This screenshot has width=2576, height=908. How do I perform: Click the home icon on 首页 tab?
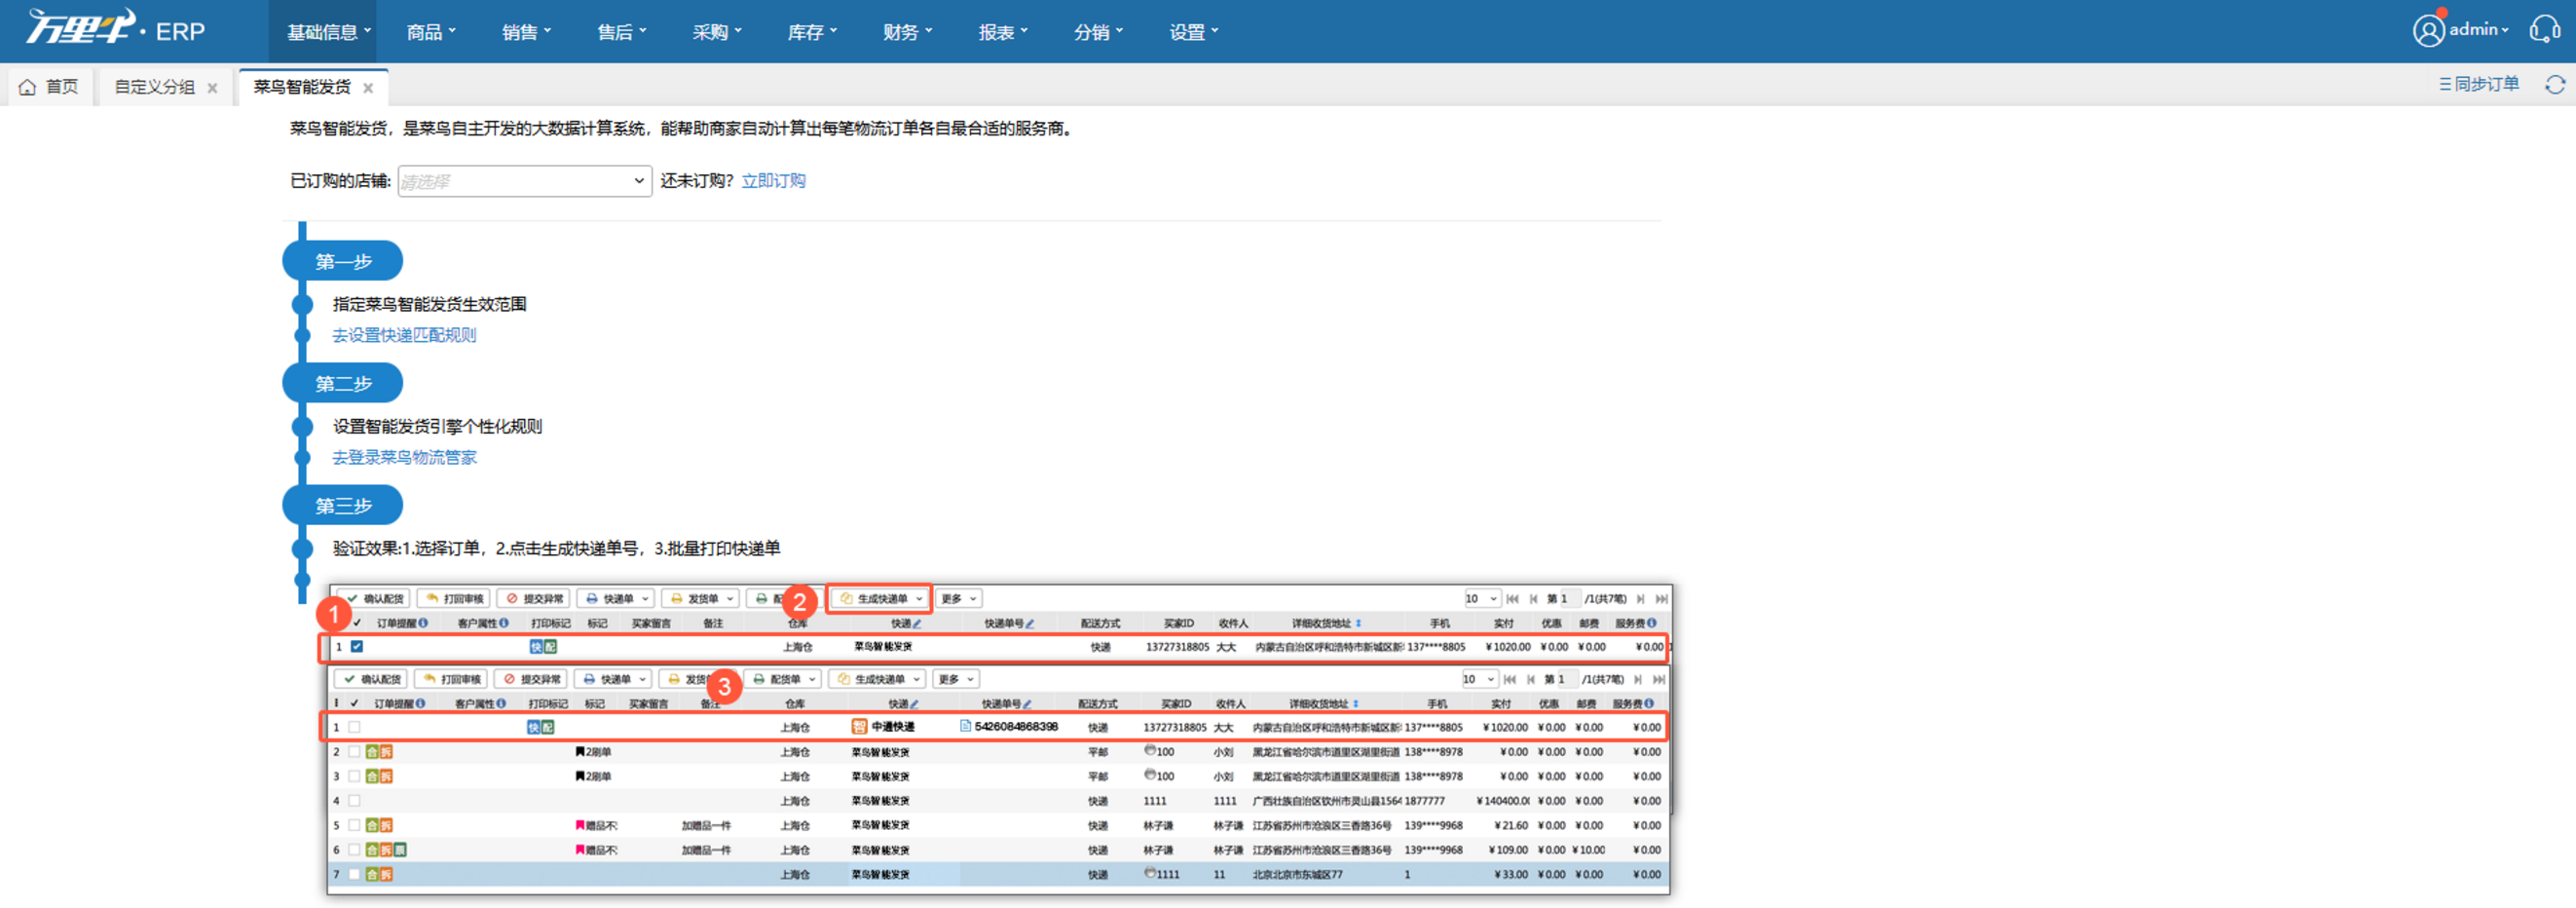pyautogui.click(x=28, y=87)
